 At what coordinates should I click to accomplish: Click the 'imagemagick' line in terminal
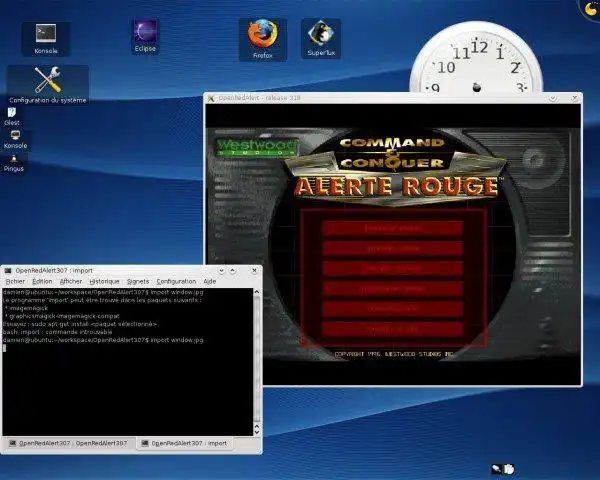pyautogui.click(x=27, y=308)
